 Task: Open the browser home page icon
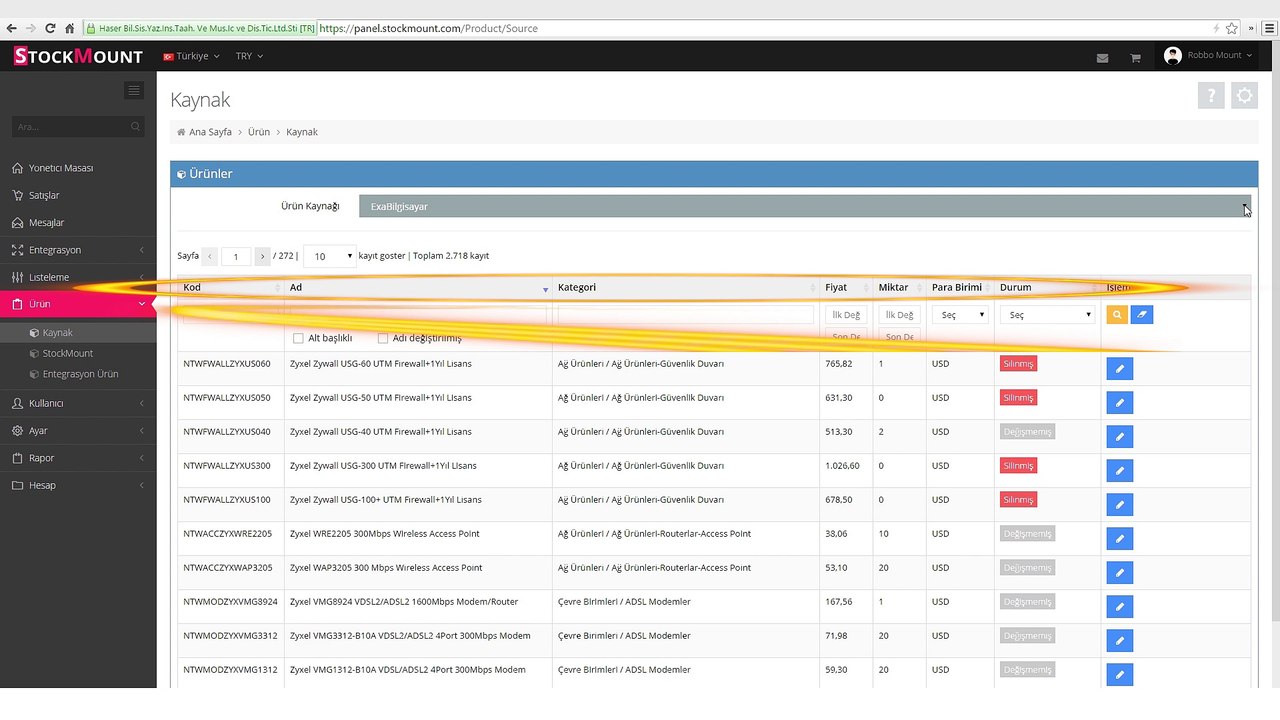[69, 28]
